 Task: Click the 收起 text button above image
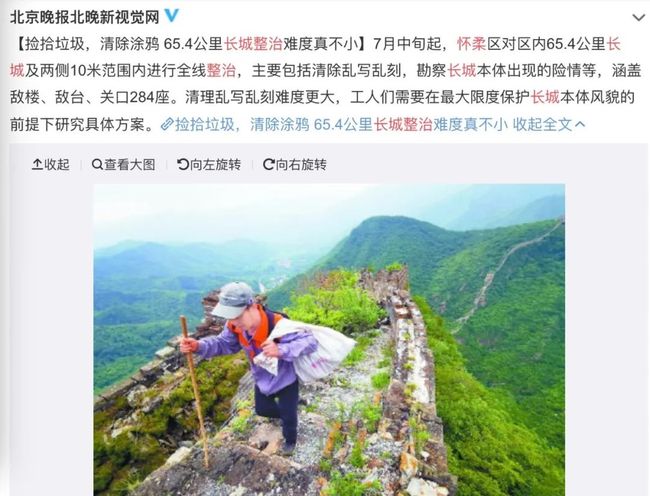pyautogui.click(x=57, y=165)
